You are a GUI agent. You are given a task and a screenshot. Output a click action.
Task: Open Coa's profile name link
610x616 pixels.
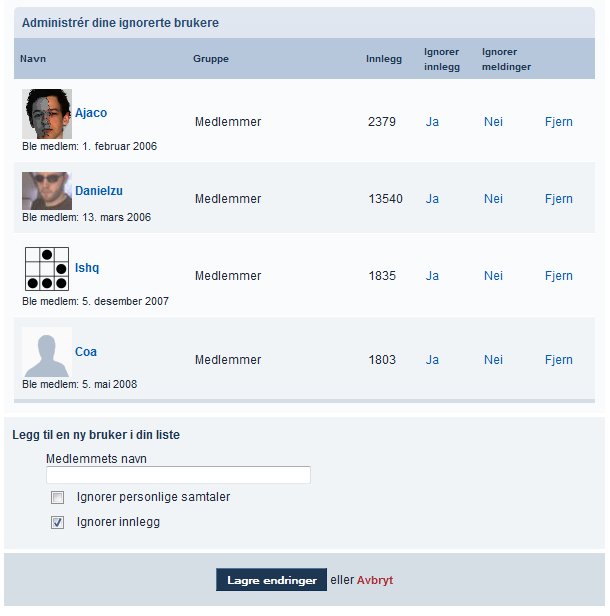click(86, 352)
